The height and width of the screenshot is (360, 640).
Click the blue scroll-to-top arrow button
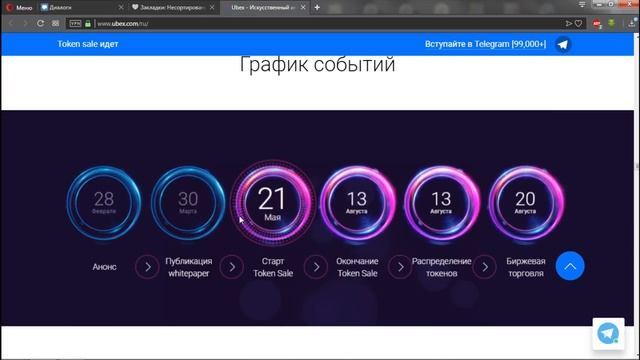(570, 266)
